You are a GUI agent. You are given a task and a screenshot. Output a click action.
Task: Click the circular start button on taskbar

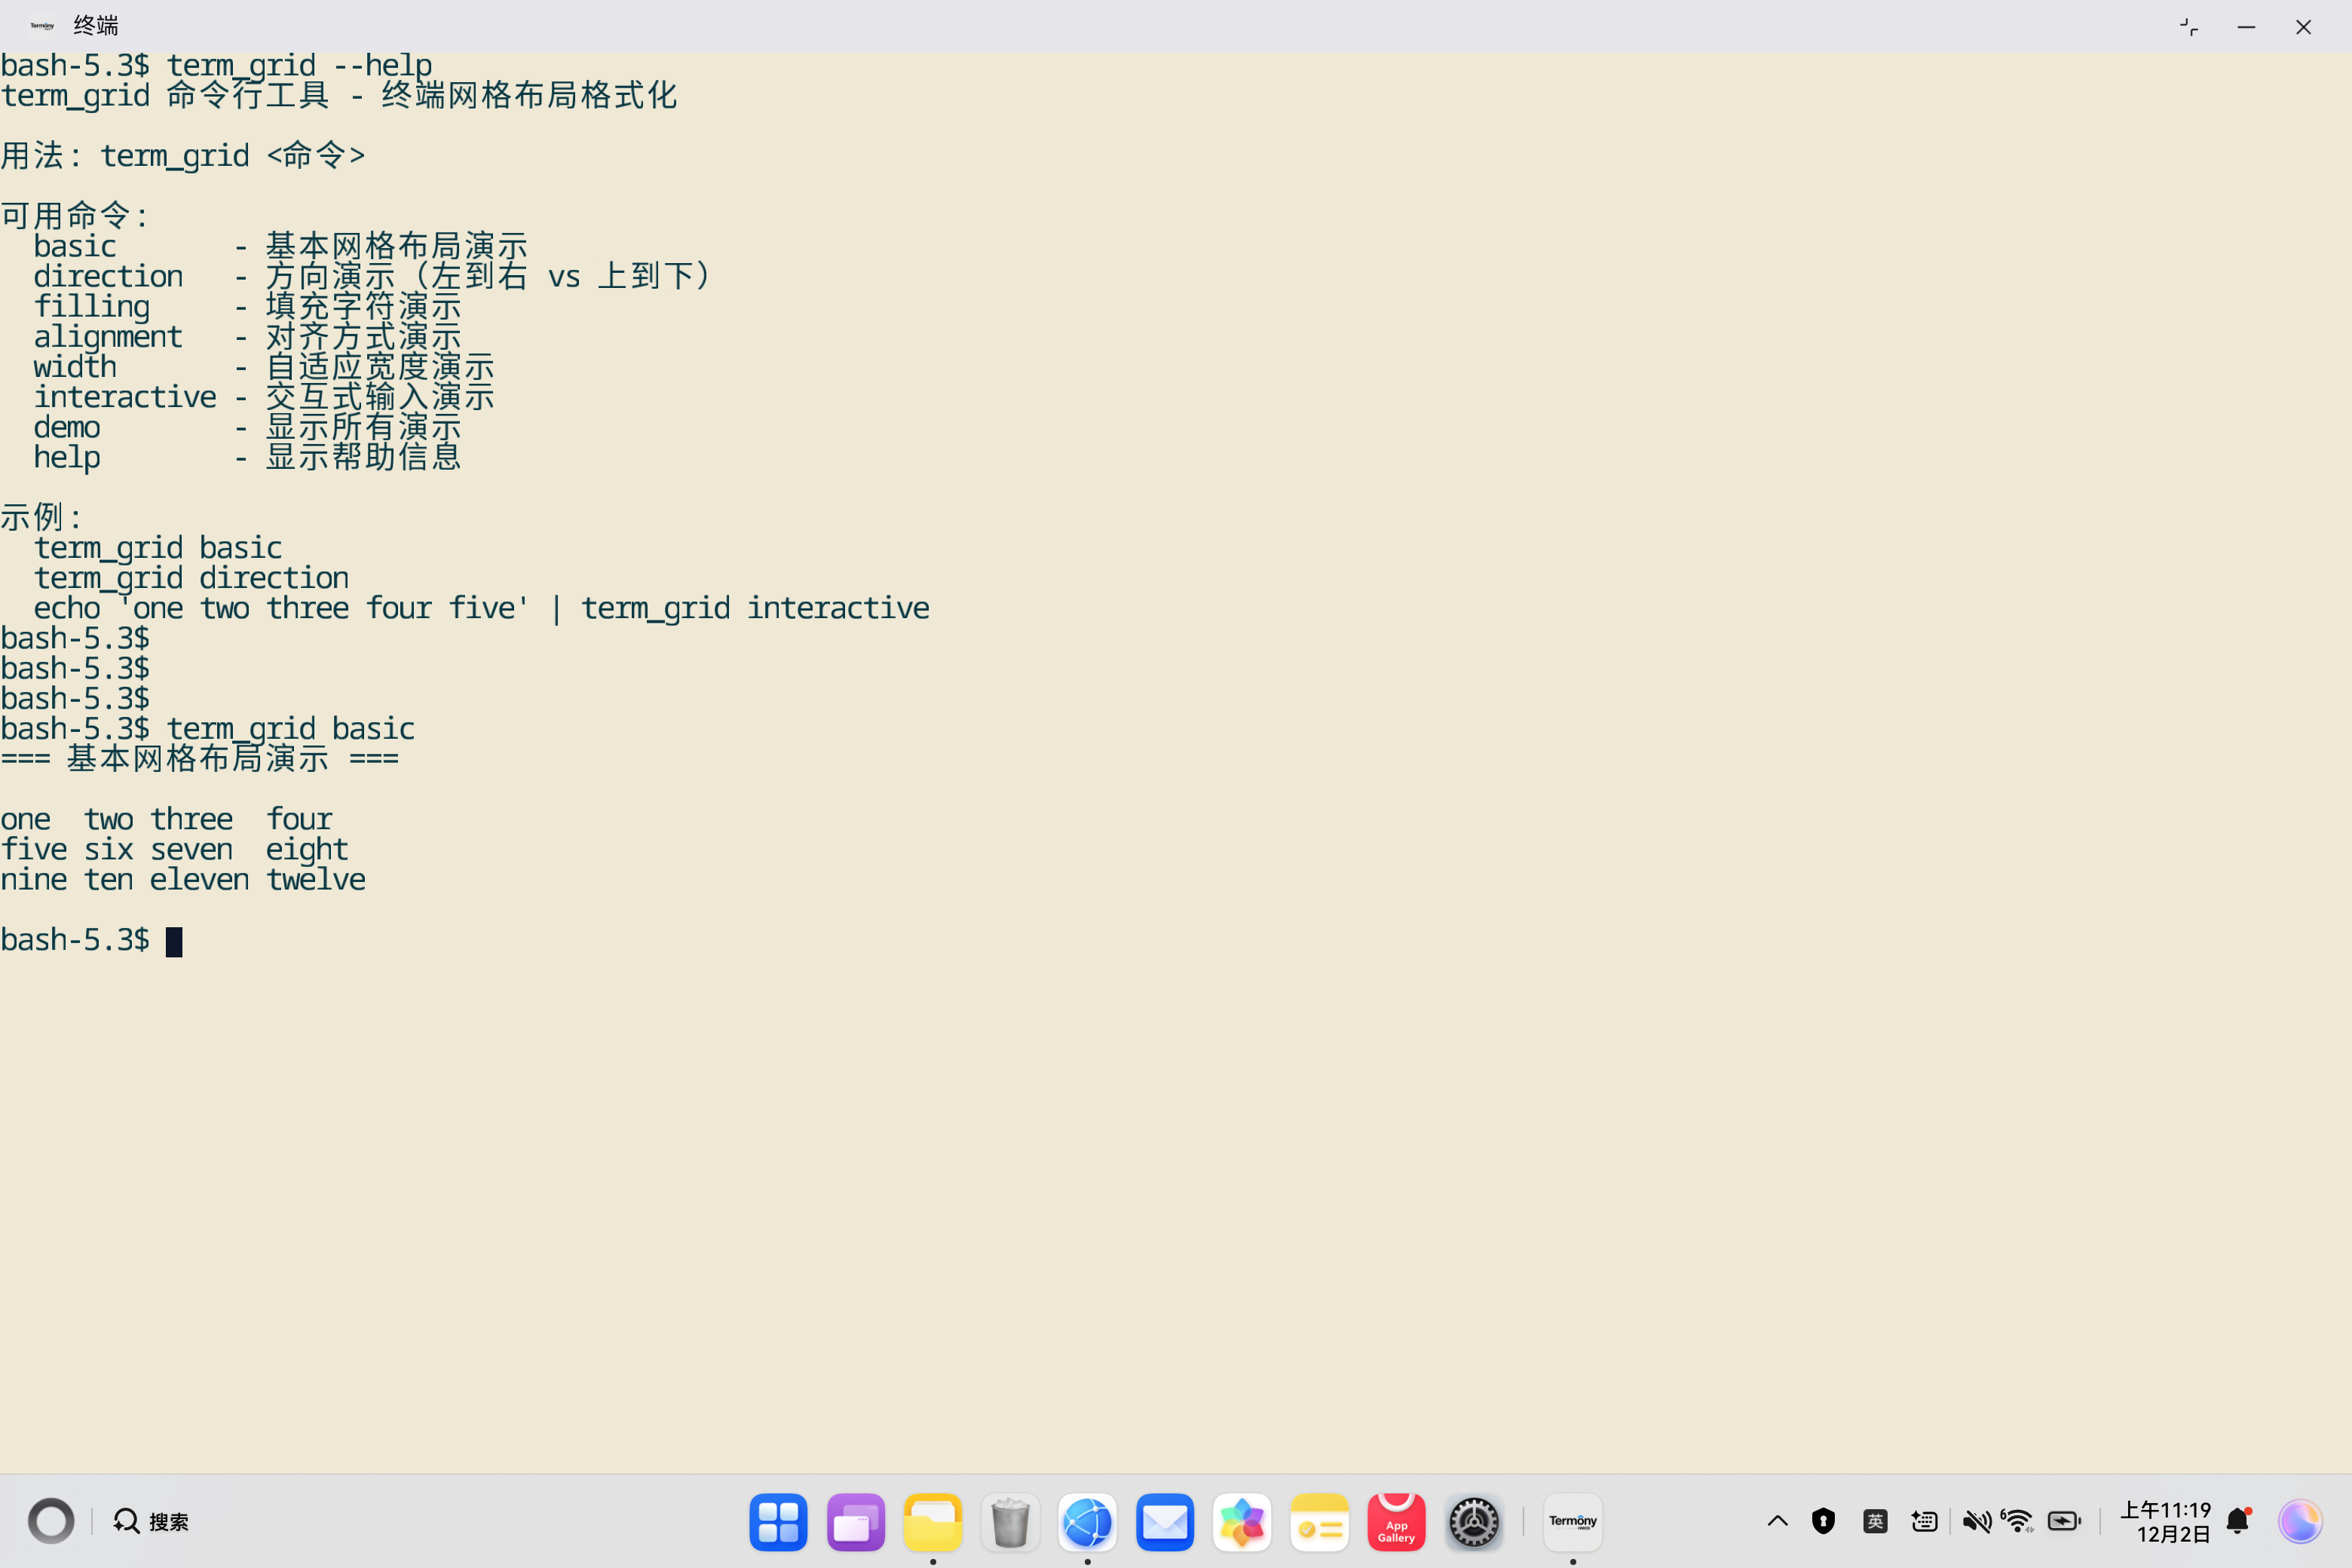click(x=51, y=1521)
